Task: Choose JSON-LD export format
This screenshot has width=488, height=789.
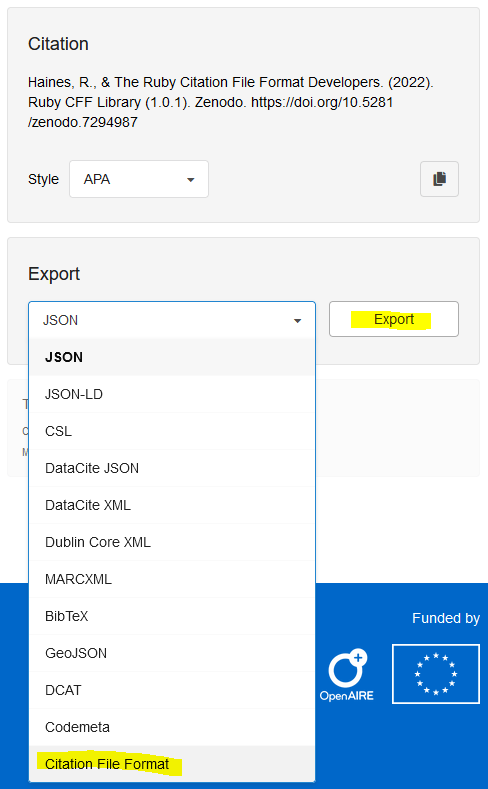Action: coord(172,394)
